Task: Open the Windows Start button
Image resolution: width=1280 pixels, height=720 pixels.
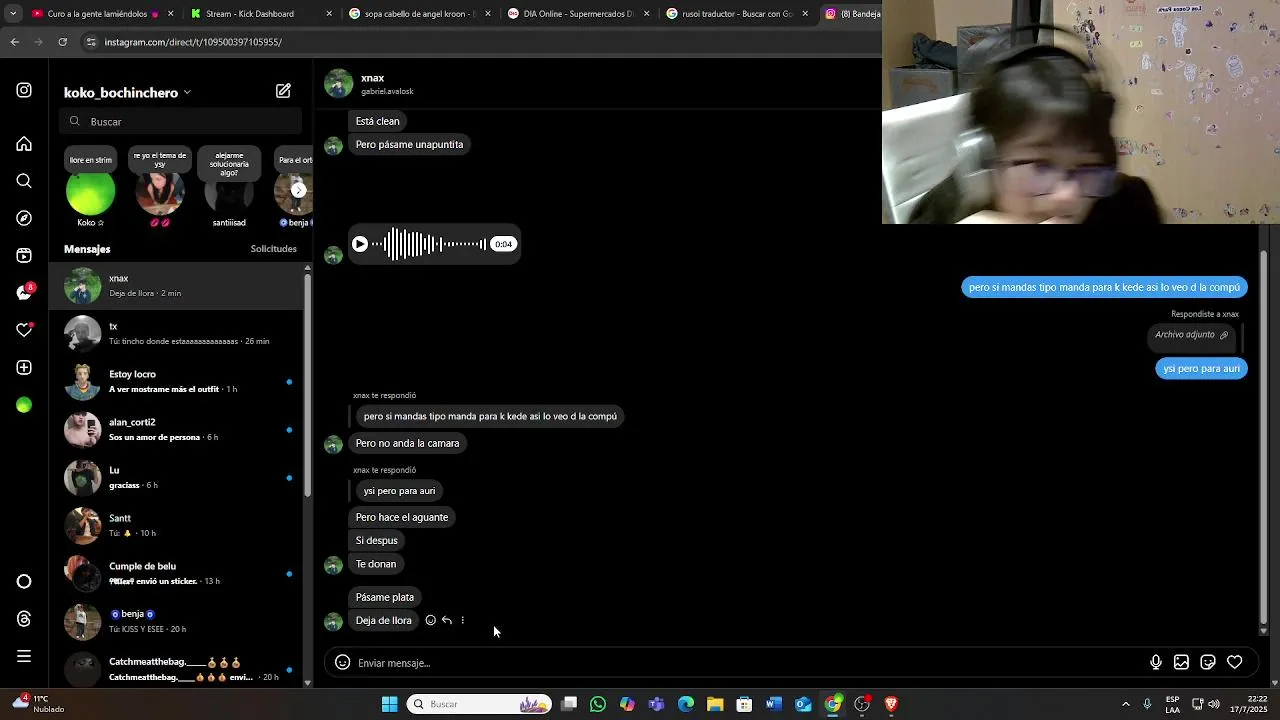Action: 389,704
